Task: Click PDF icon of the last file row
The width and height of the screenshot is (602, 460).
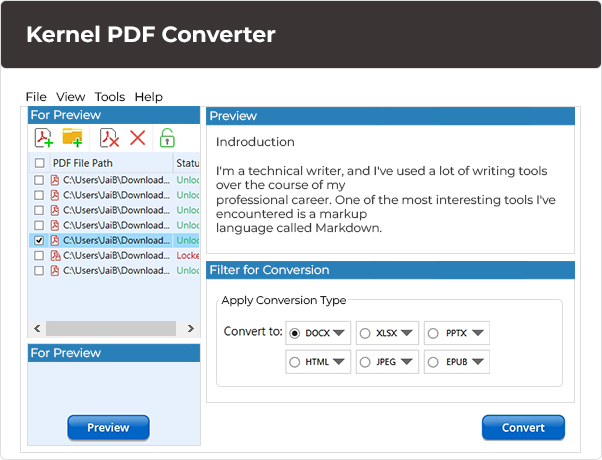Action: (x=55, y=271)
